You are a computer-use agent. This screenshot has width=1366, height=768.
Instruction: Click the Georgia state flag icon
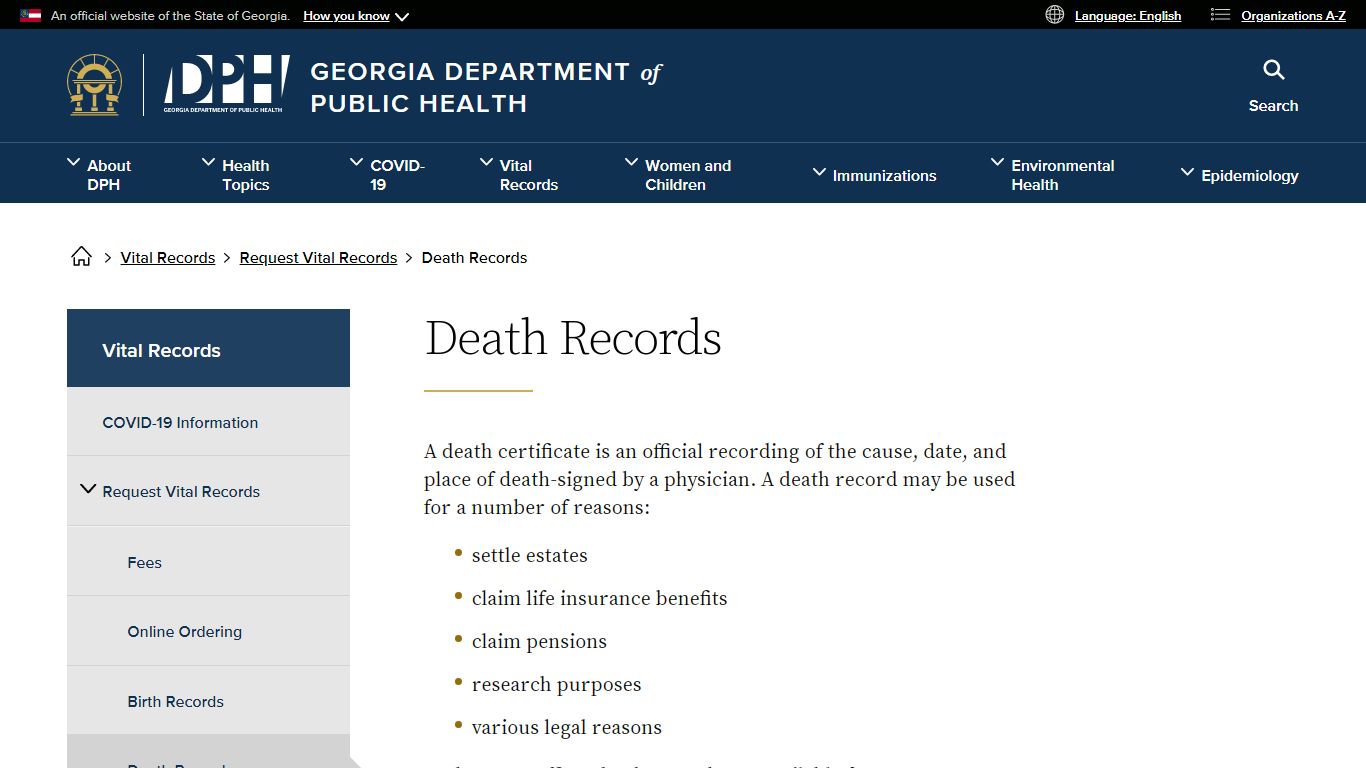[x=30, y=16]
